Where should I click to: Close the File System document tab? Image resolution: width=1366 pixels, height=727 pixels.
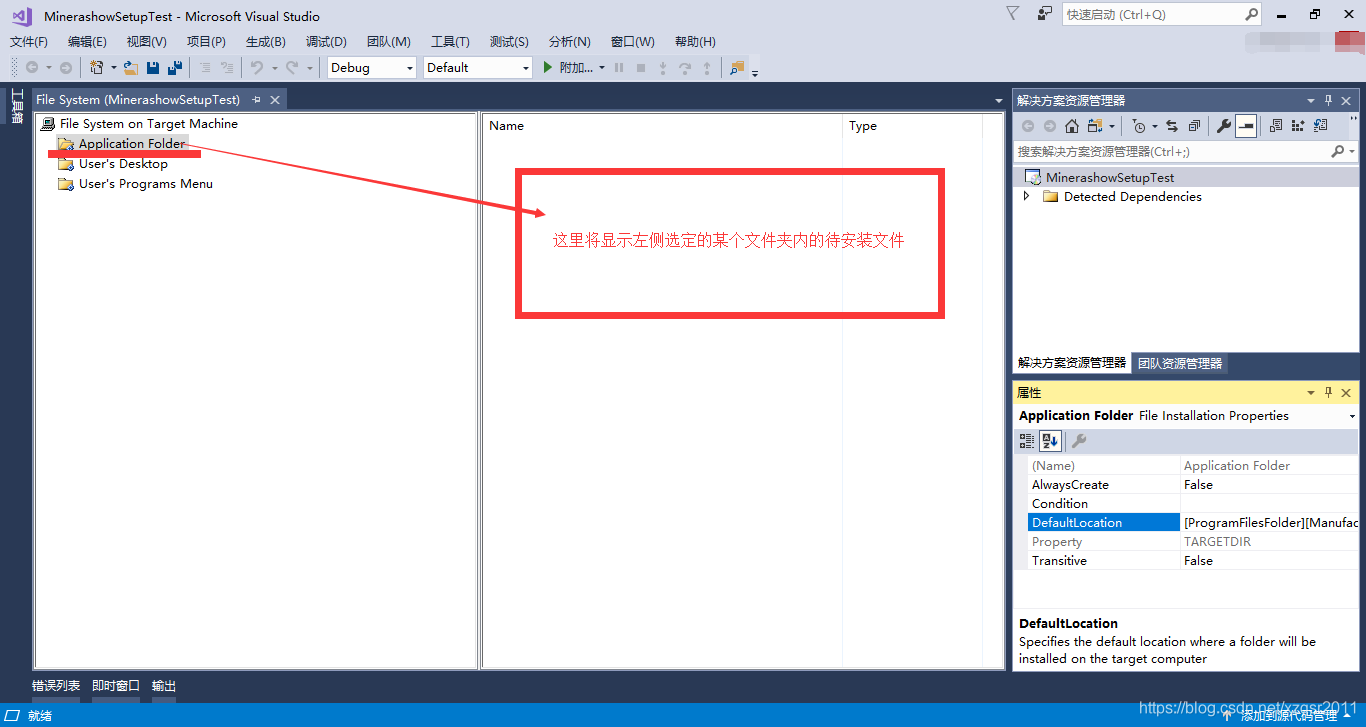[275, 100]
